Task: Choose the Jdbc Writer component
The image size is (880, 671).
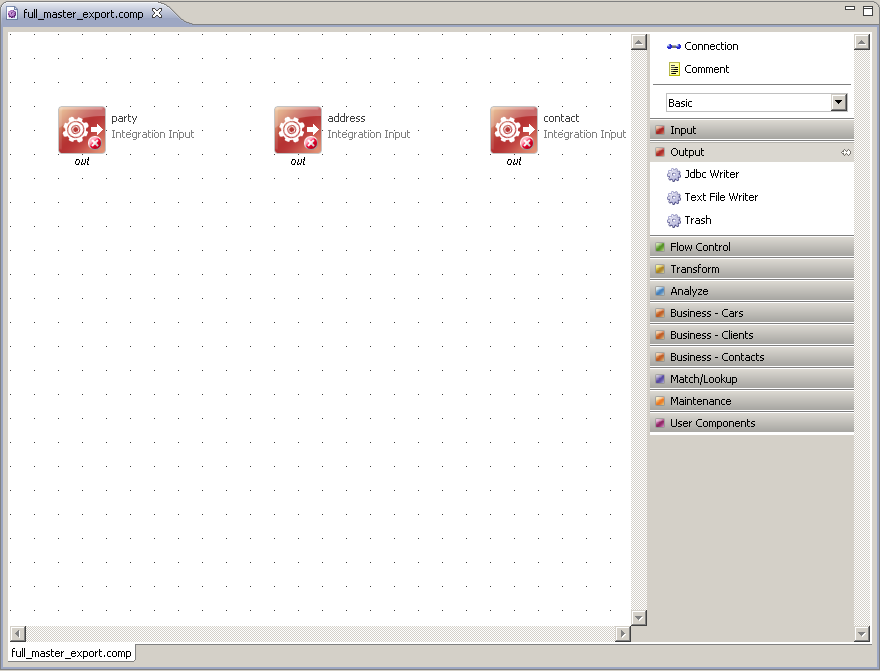Action: click(711, 174)
